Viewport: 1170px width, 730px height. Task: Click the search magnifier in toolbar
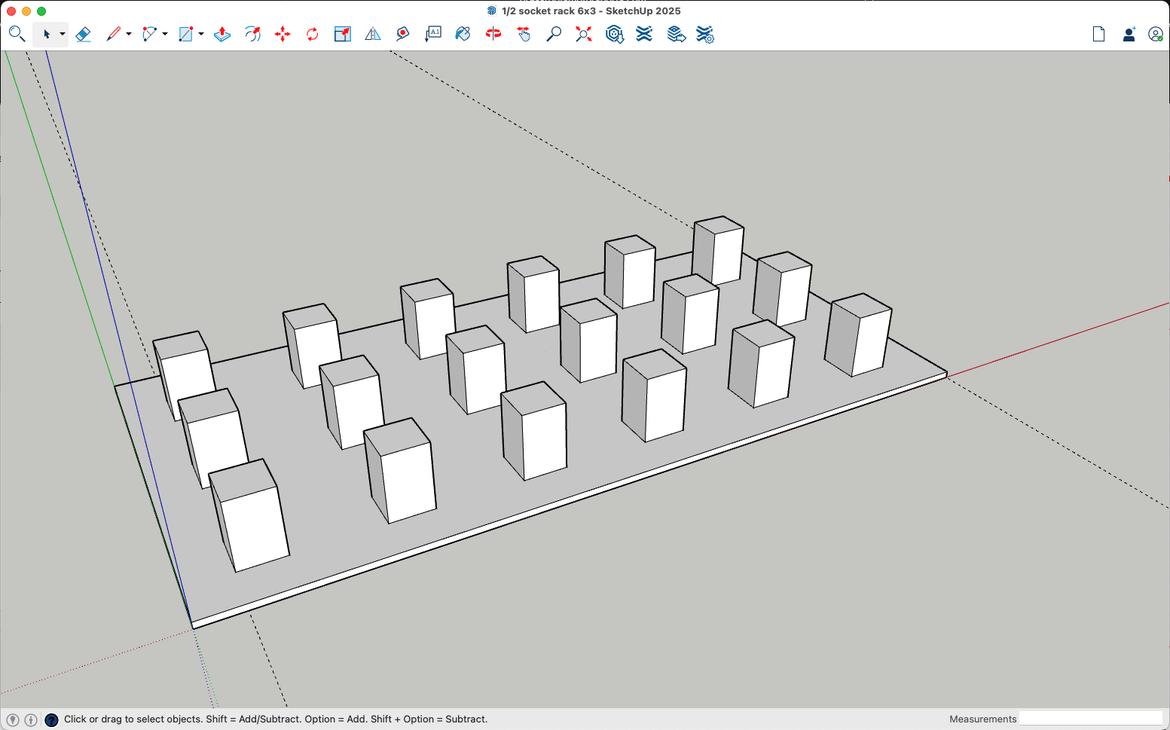pyautogui.click(x=16, y=34)
